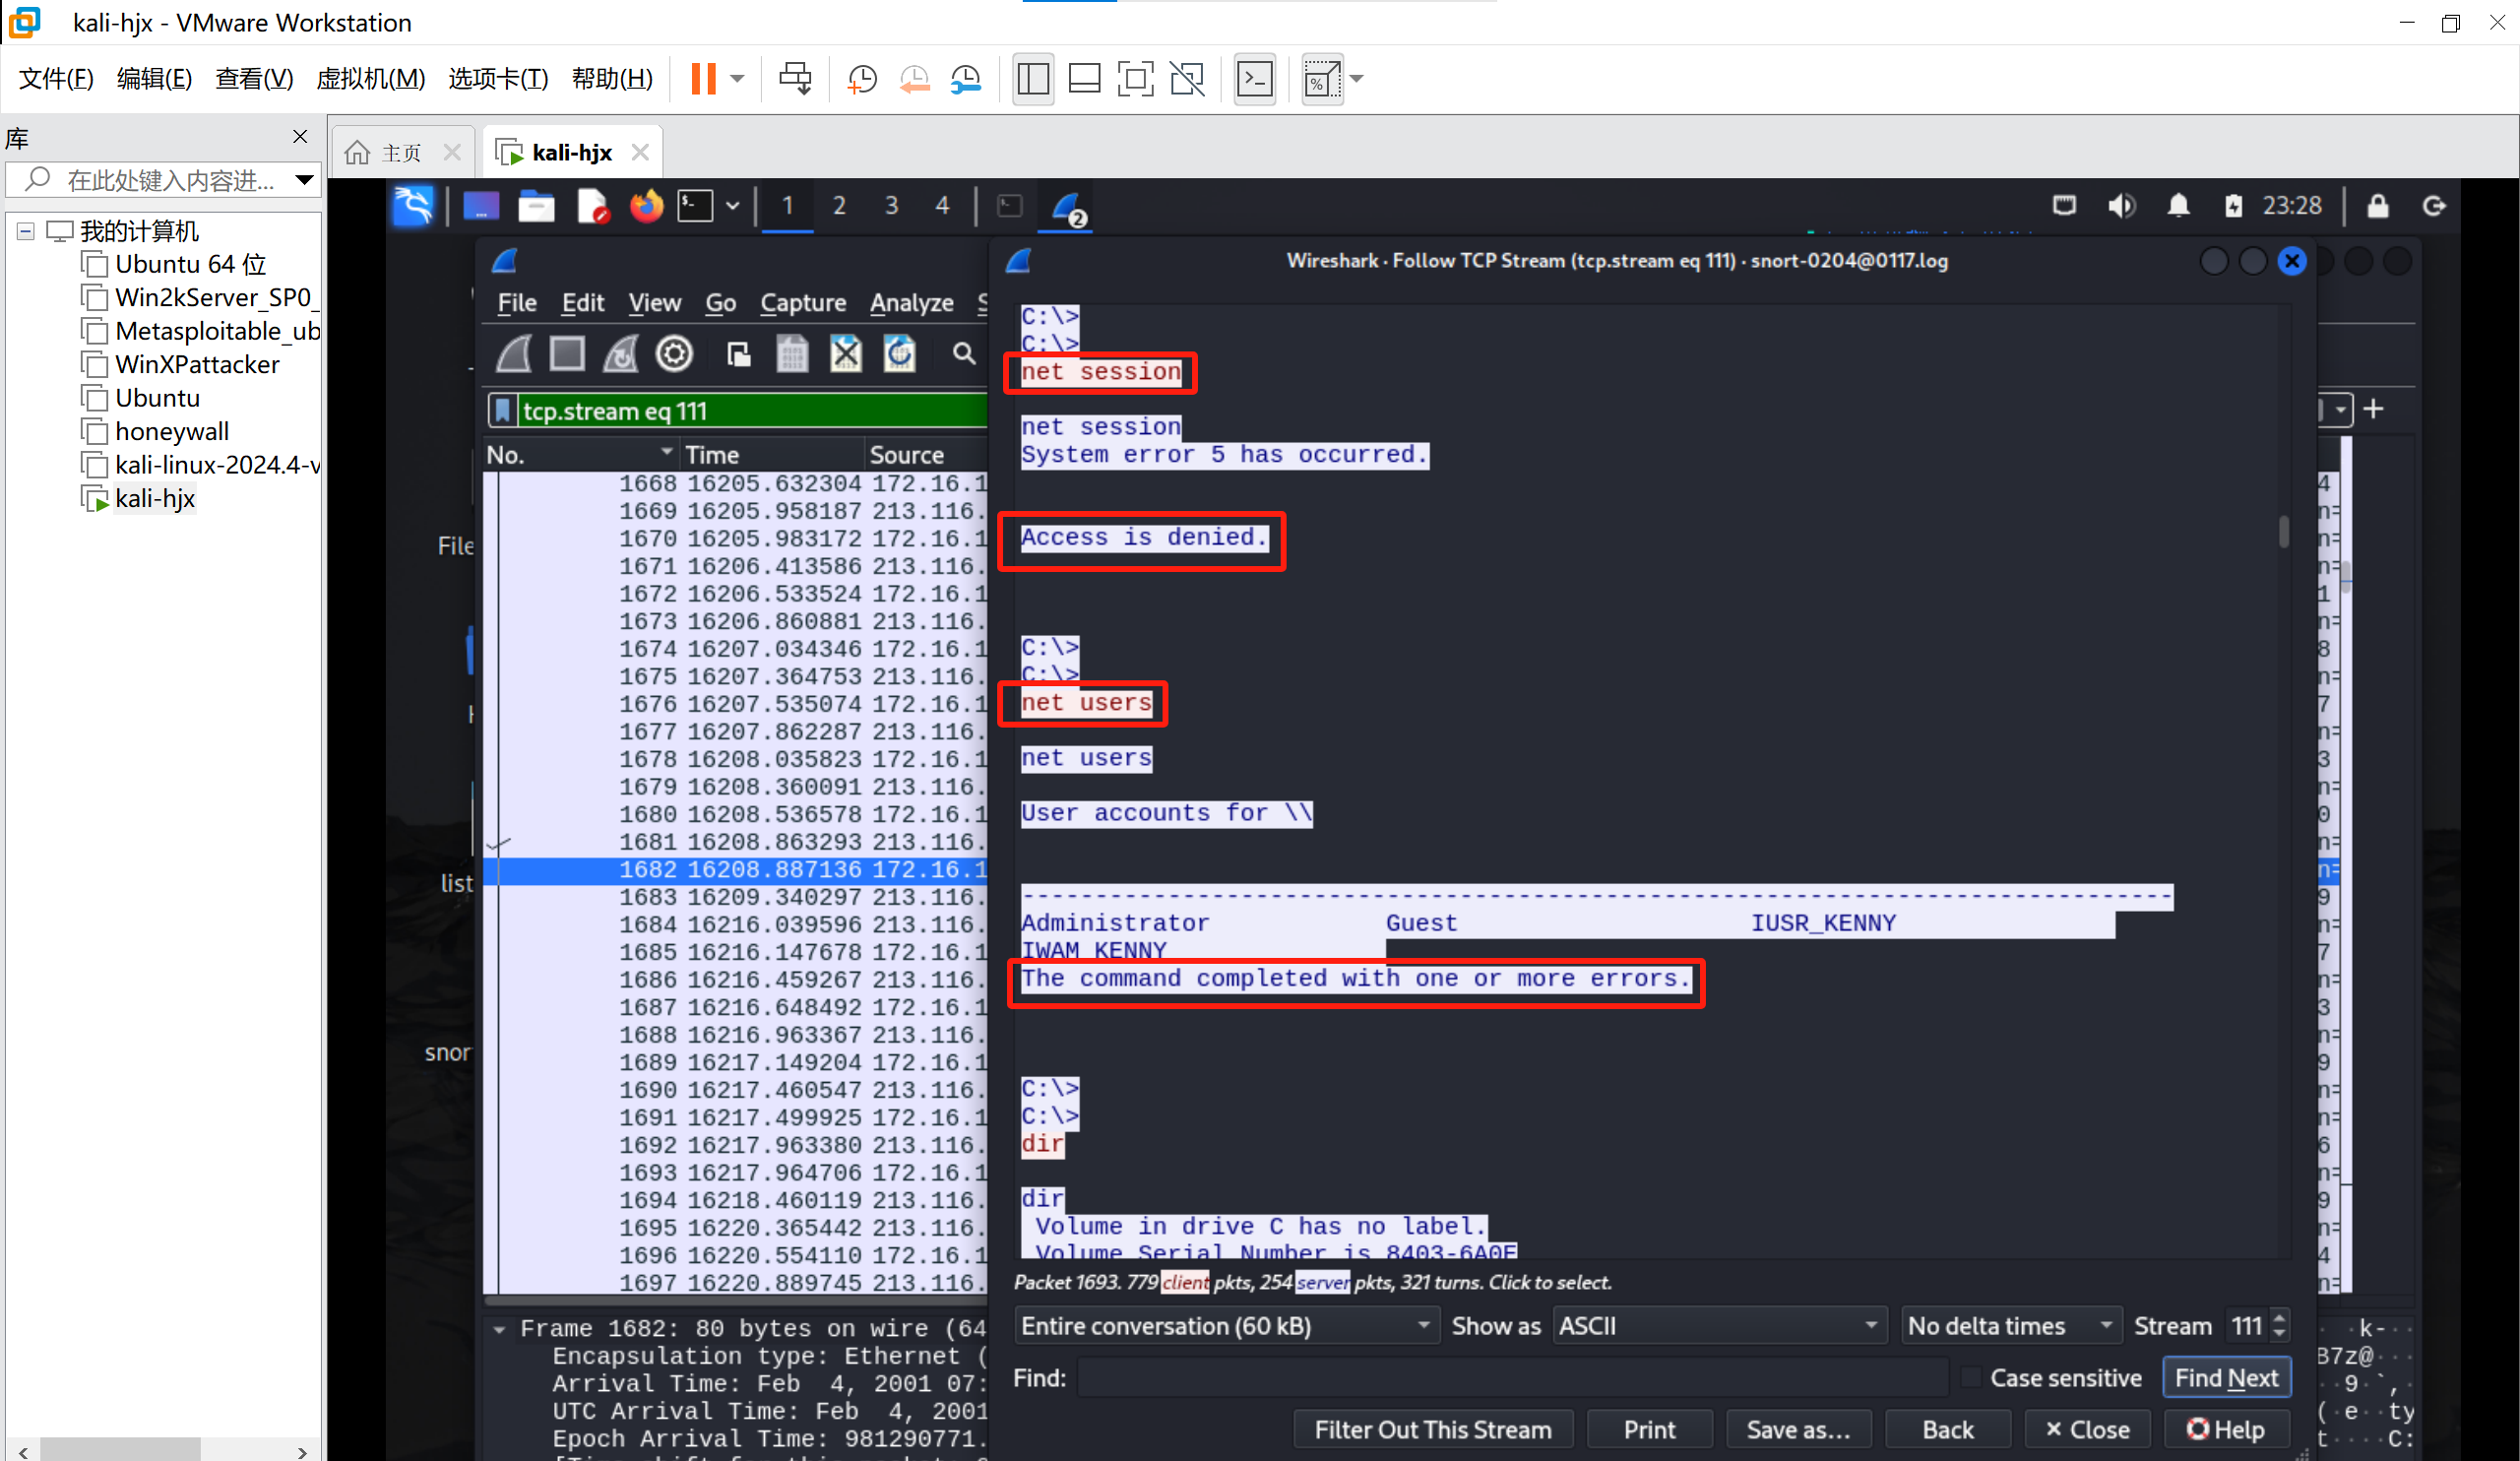The width and height of the screenshot is (2520, 1461).
Task: Expand the Frame 1682 detail row
Action: [x=499, y=1329]
